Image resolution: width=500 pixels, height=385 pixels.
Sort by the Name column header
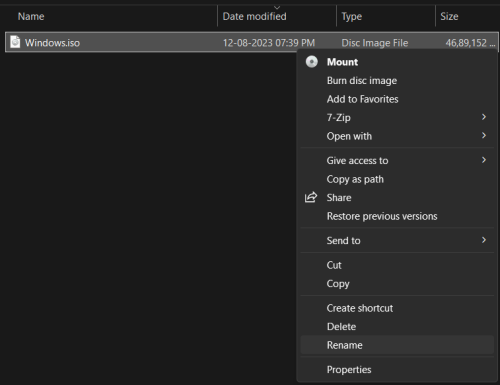31,16
